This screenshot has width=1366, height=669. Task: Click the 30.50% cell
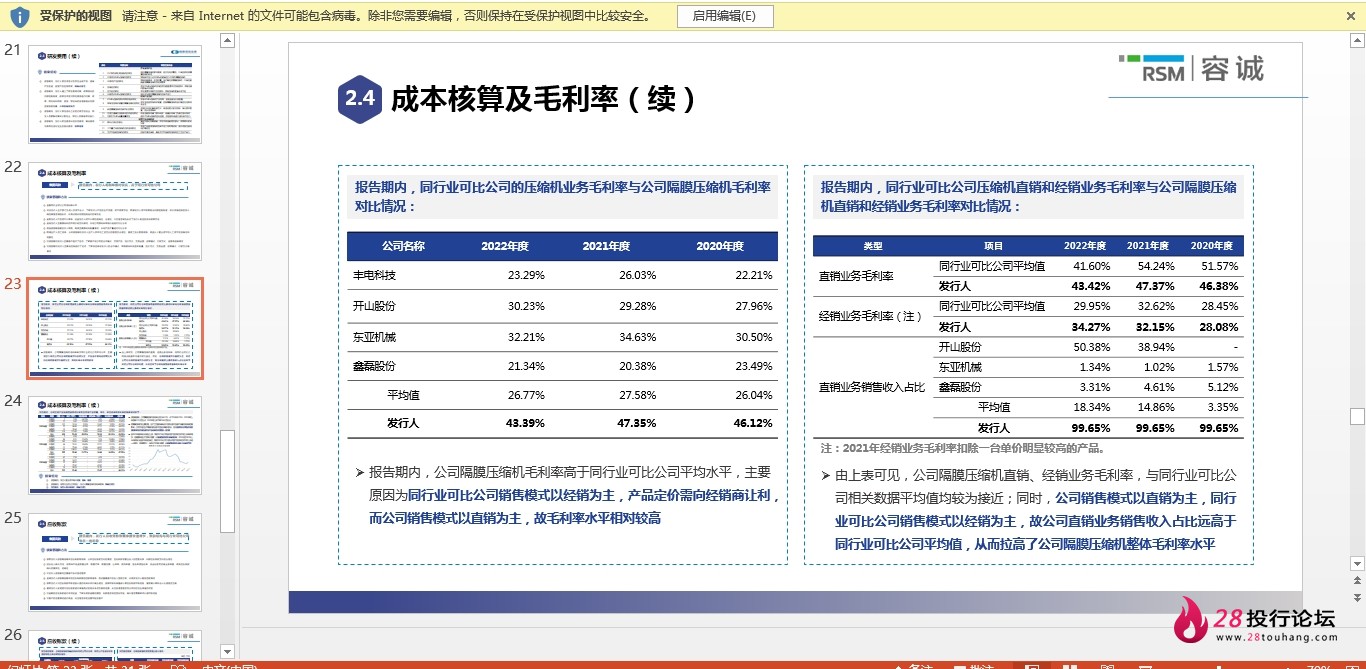pyautogui.click(x=754, y=337)
